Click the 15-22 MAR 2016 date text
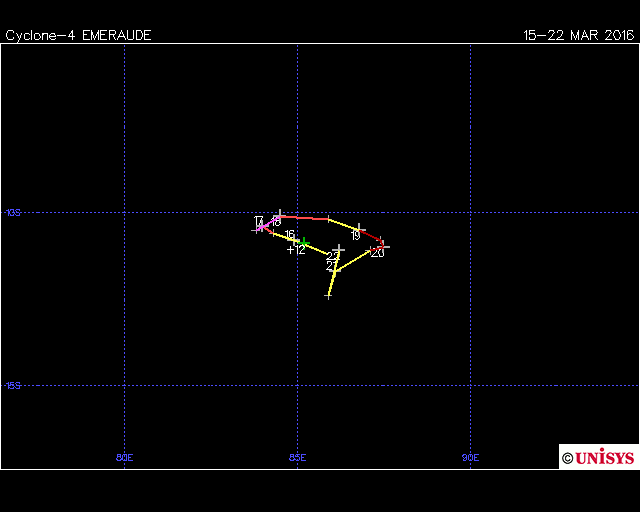Viewport: 640px width, 512px height. tap(578, 35)
